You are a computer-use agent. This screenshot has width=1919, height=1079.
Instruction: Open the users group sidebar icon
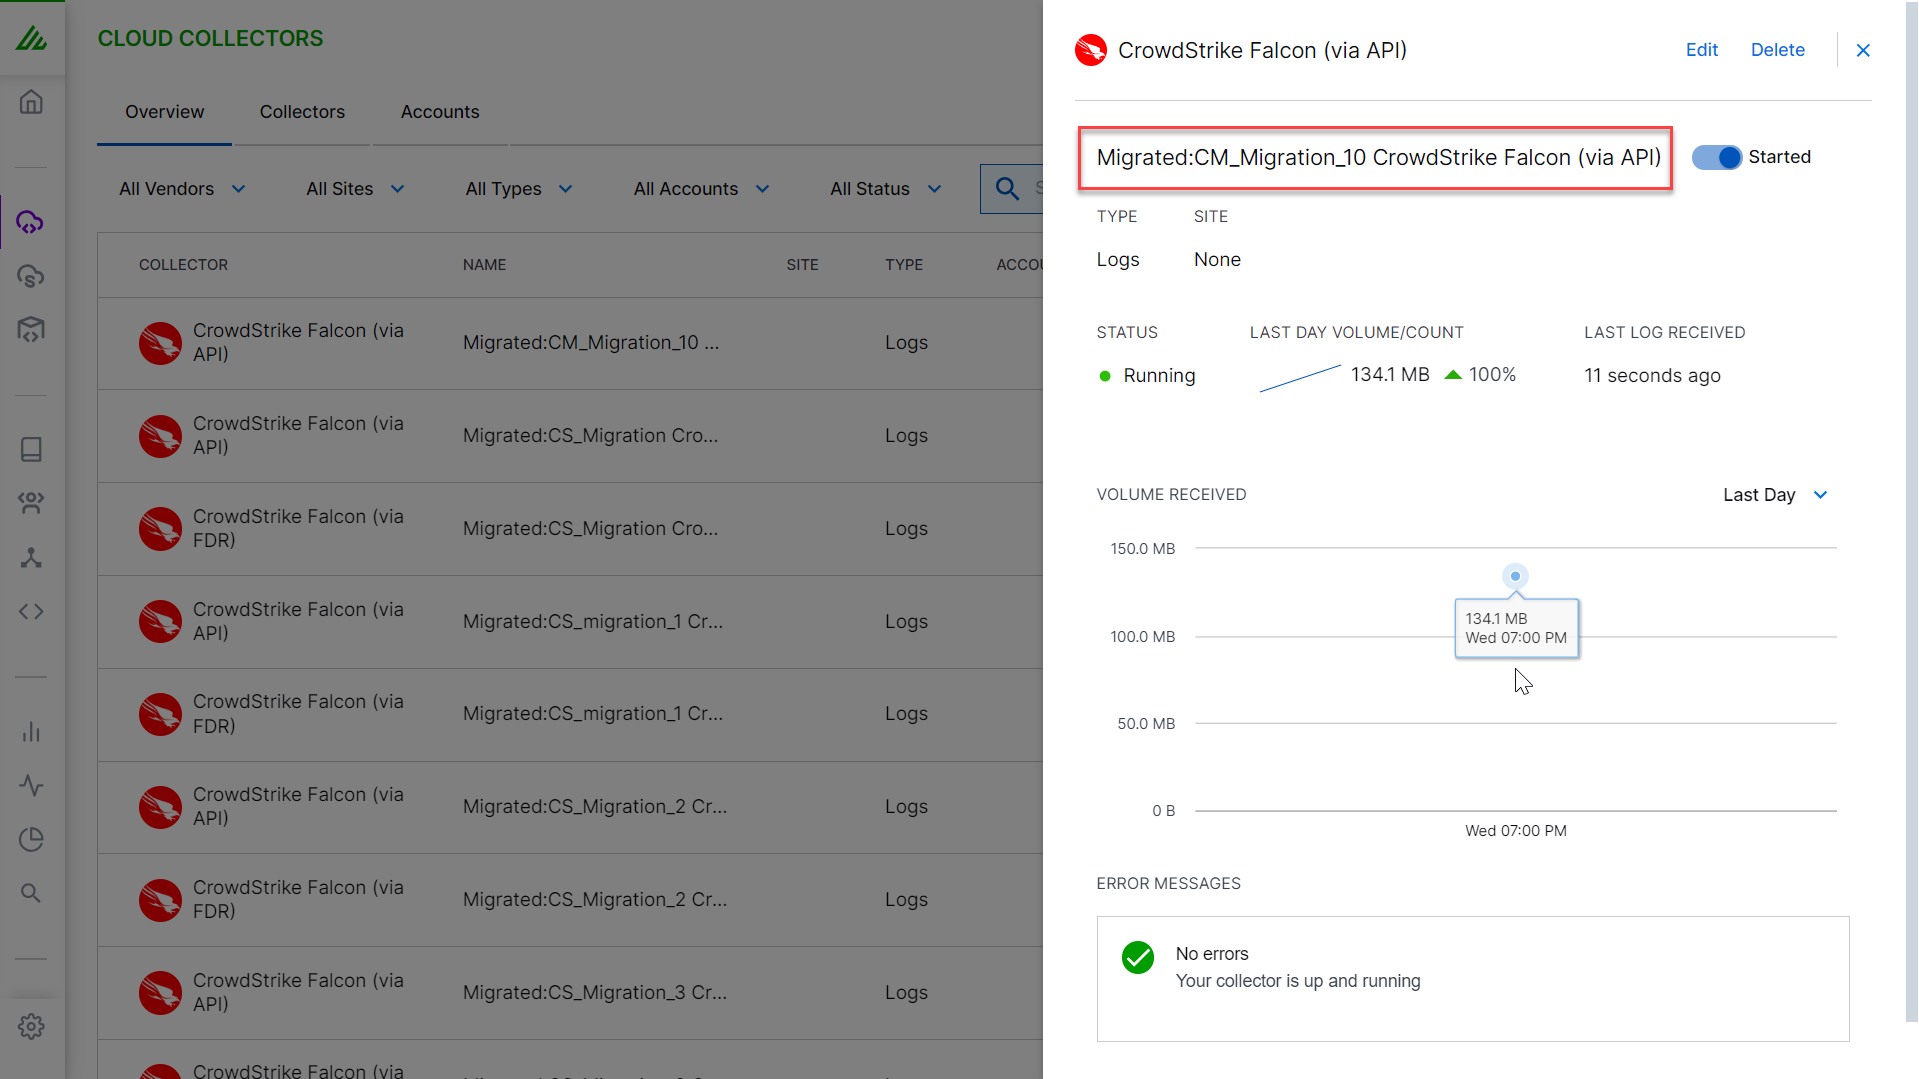click(x=31, y=503)
